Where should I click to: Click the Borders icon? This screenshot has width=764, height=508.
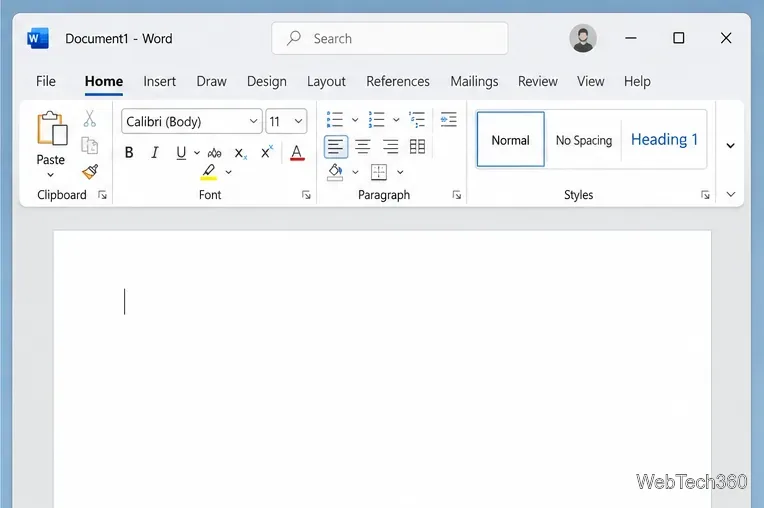(379, 172)
